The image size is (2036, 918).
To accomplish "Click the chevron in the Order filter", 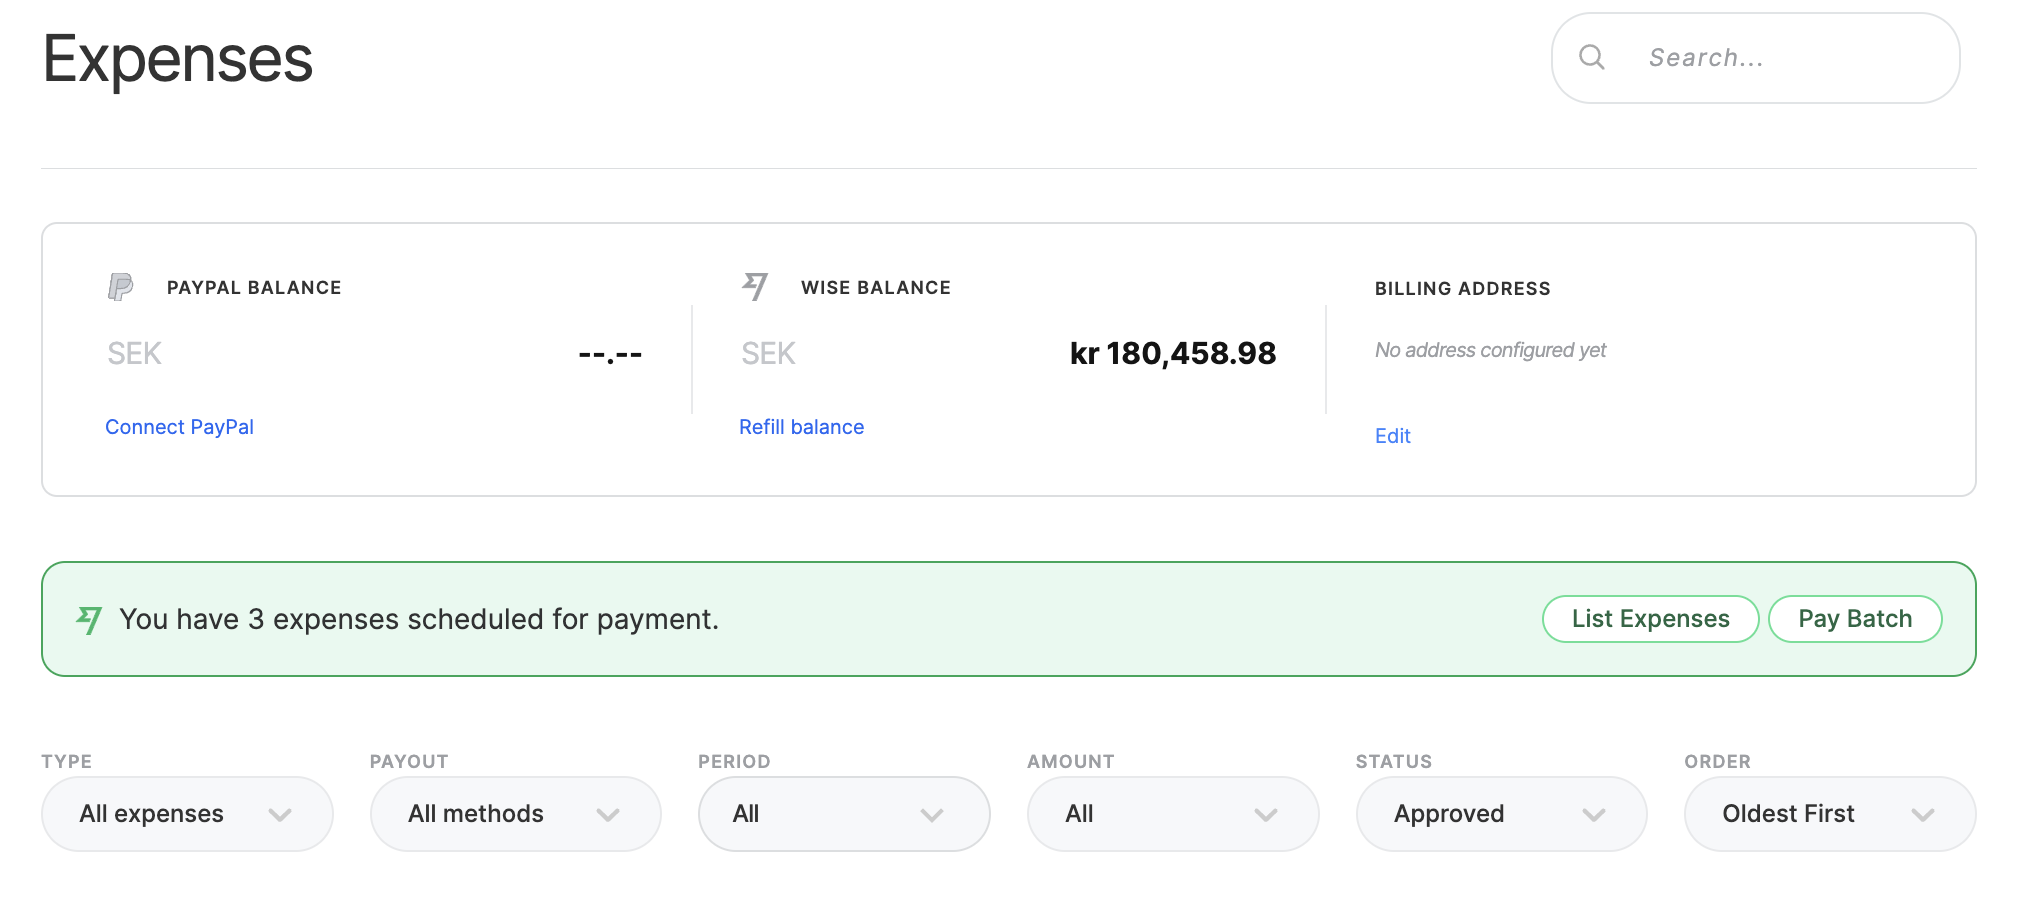I will tap(1922, 815).
